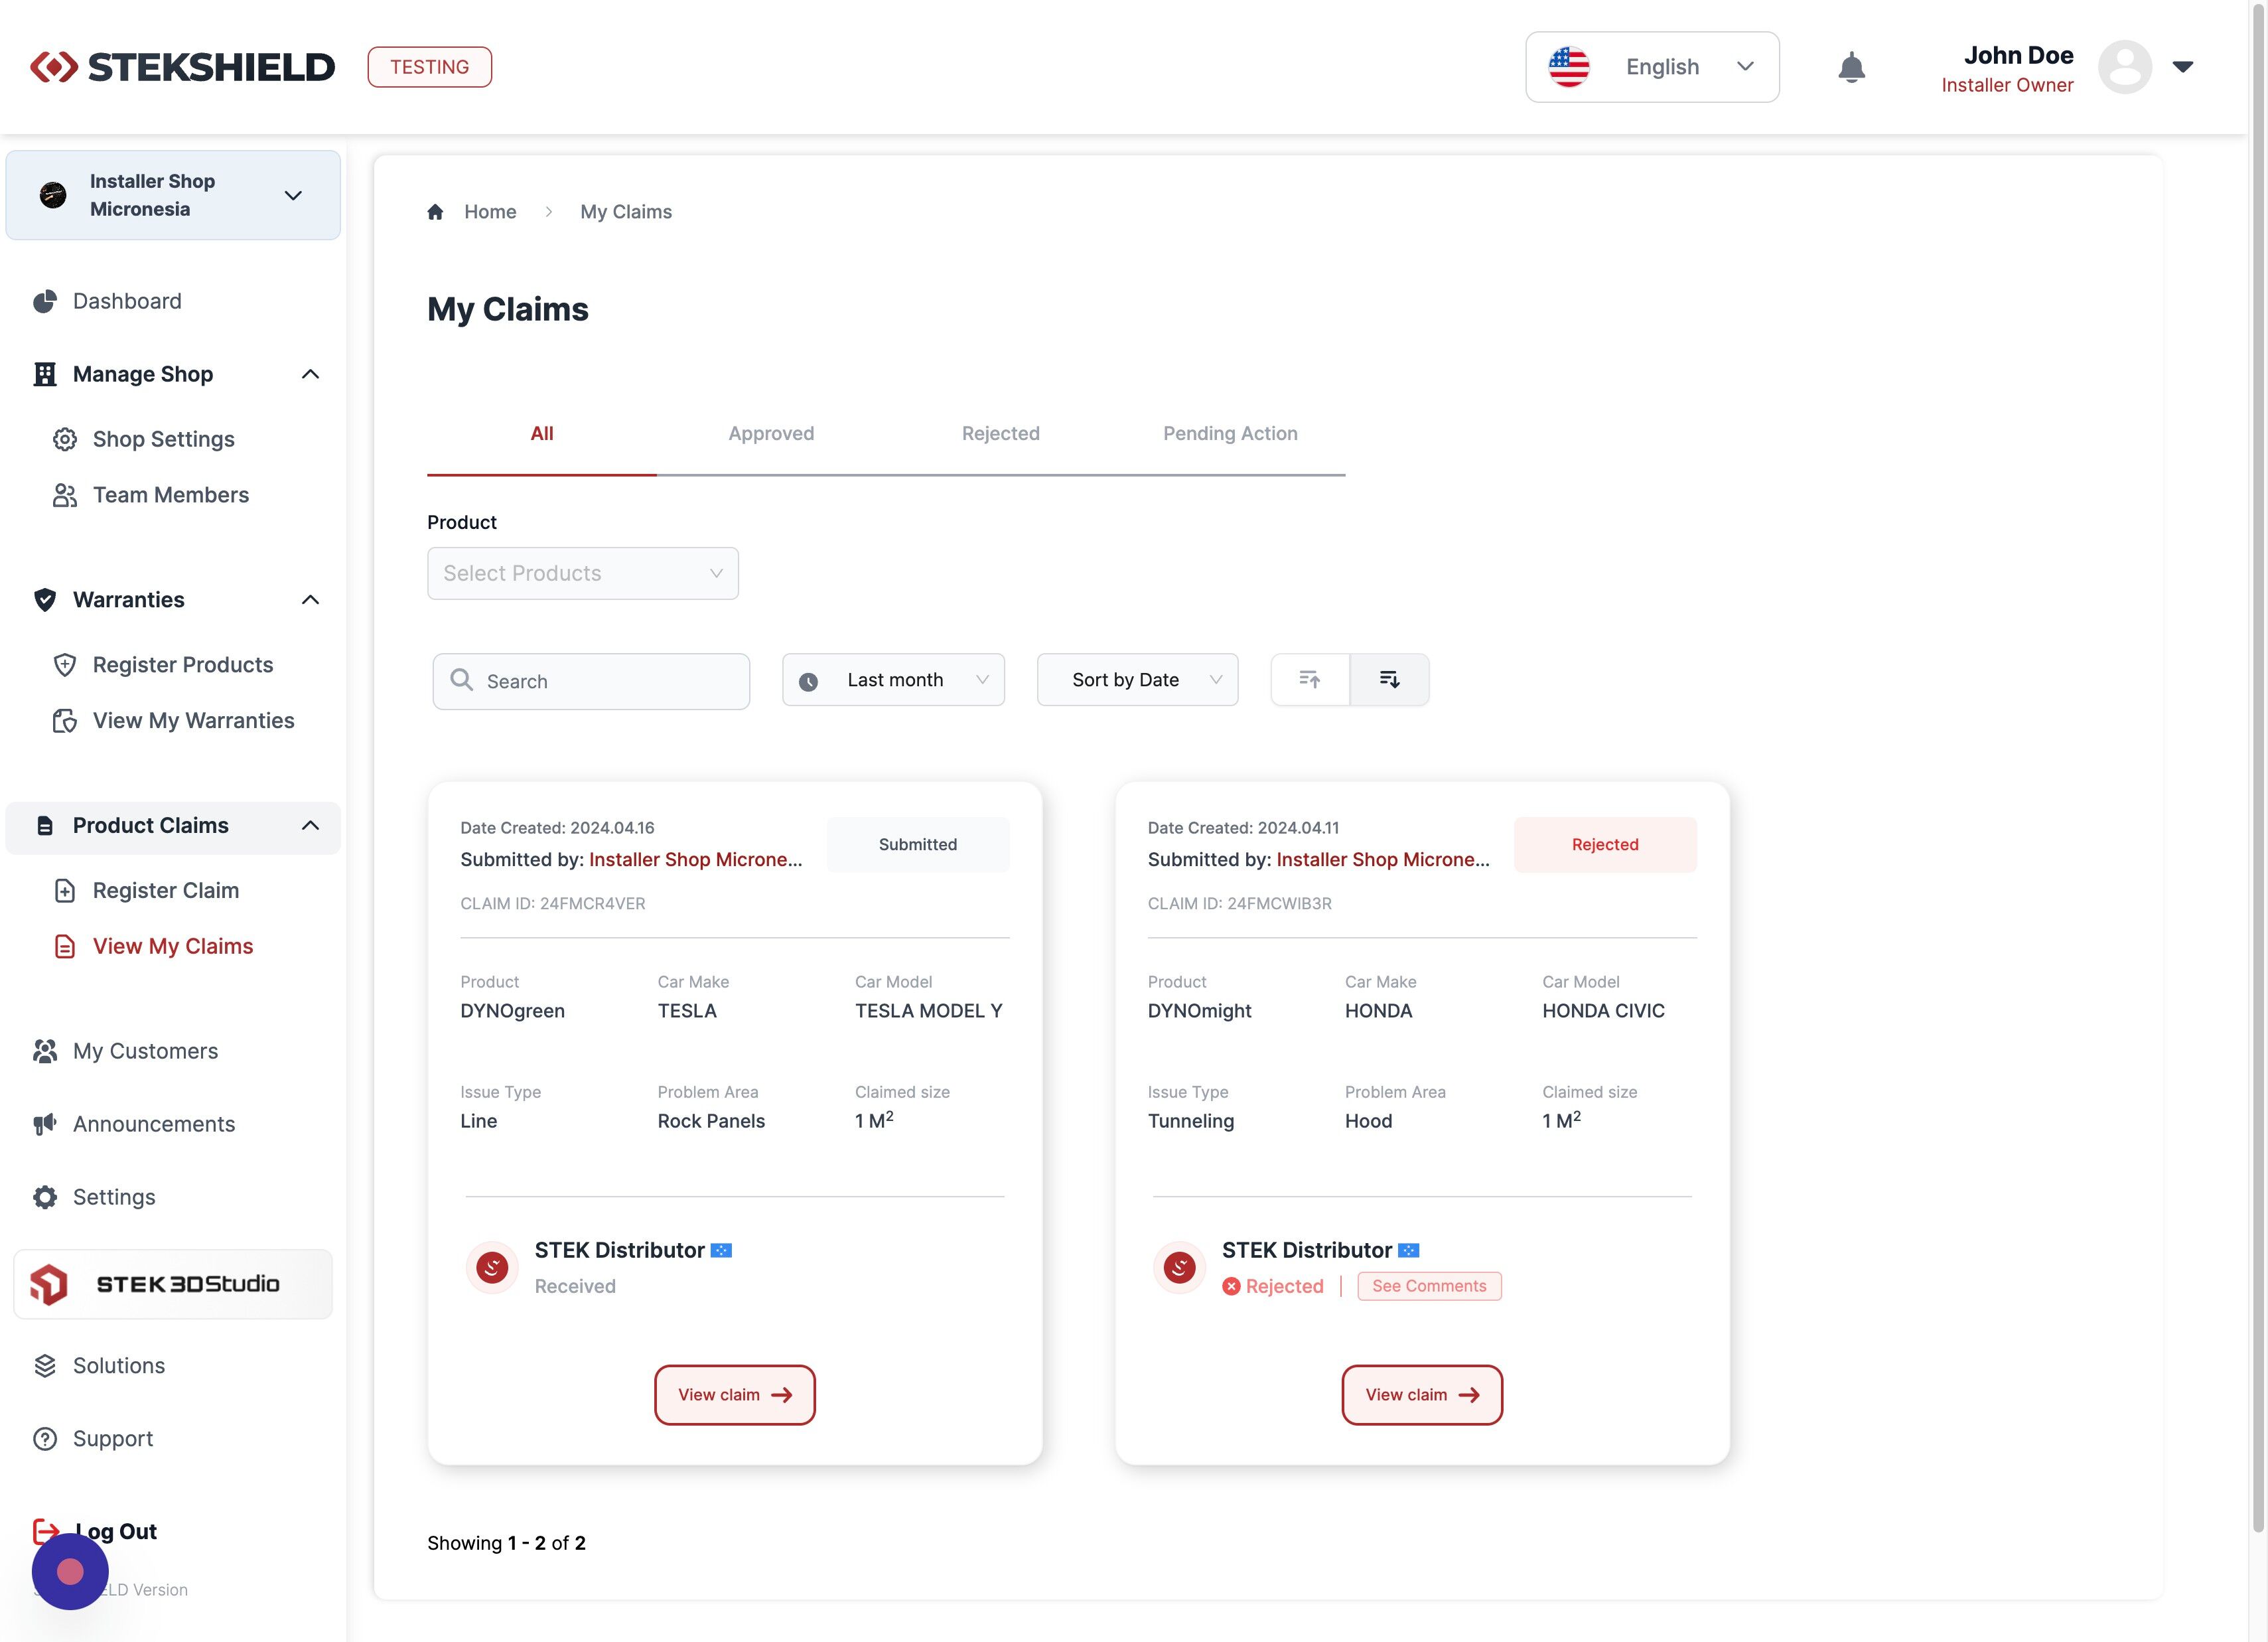View claim 24FMCWIB3R details

pos(1422,1395)
